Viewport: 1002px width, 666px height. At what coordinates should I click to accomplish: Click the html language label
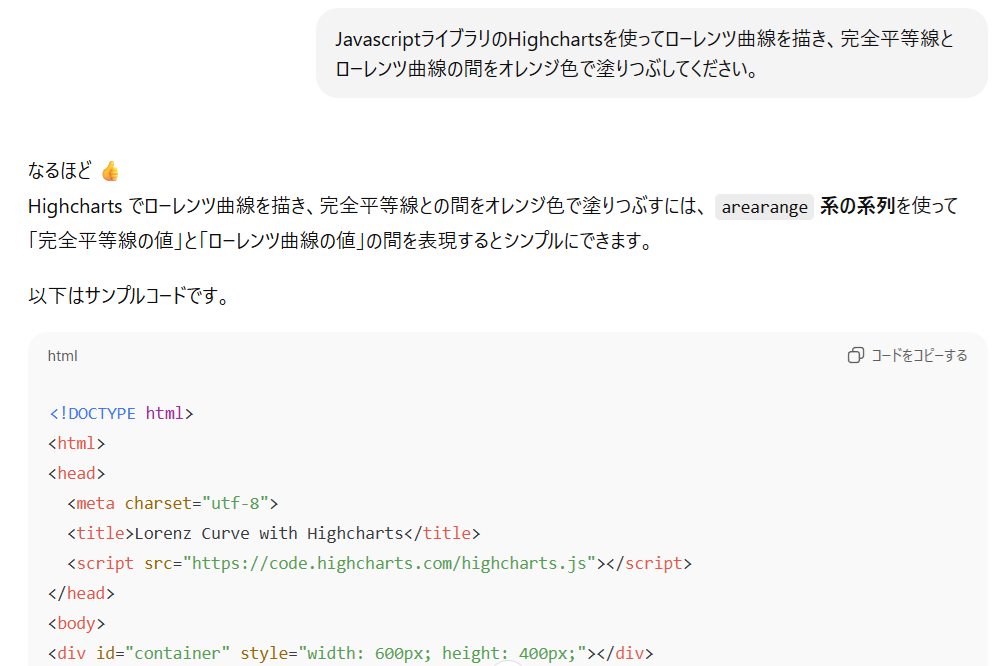(62, 356)
